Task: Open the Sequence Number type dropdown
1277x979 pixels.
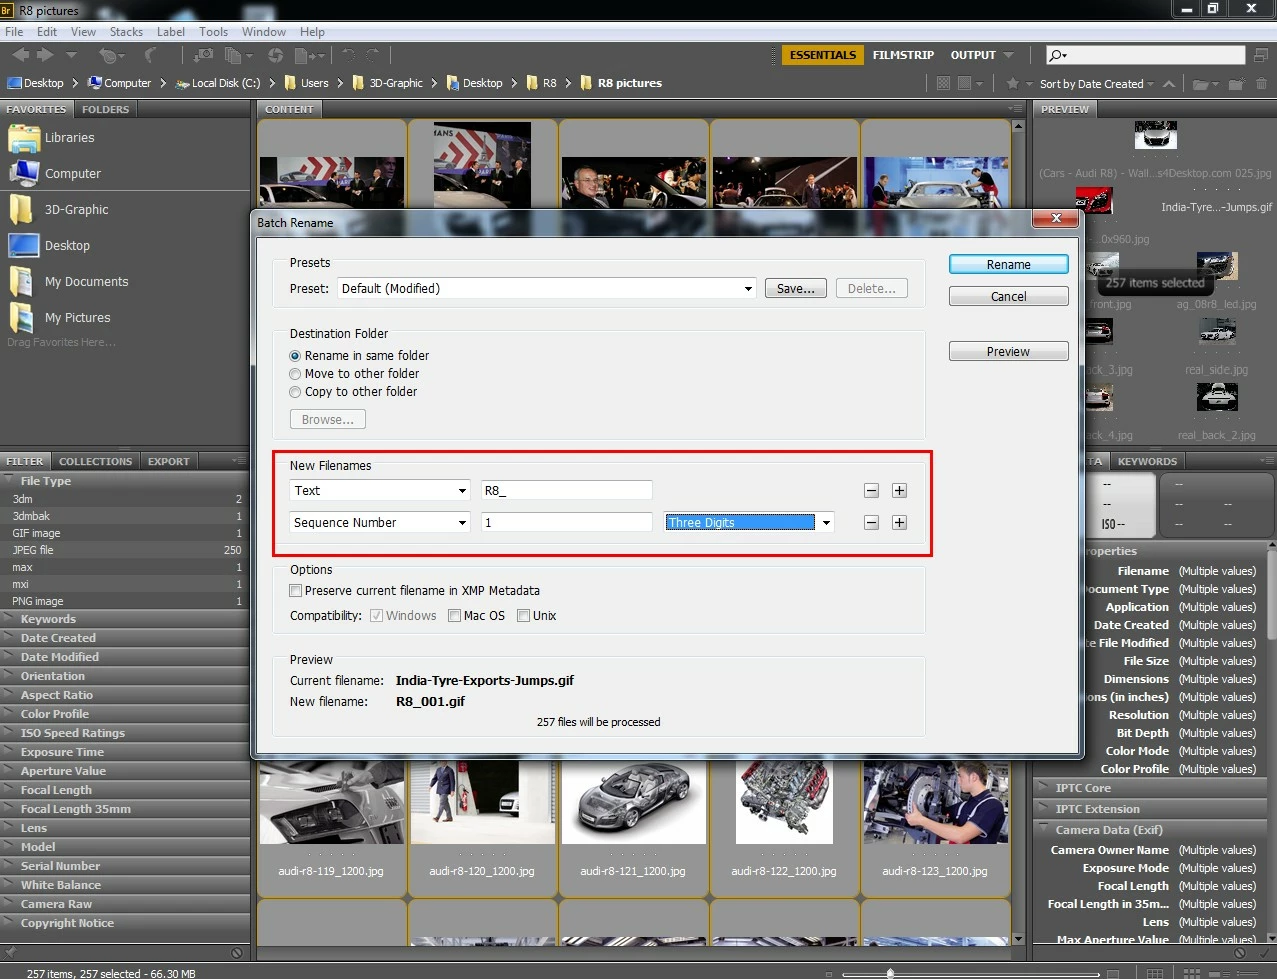Action: 380,522
